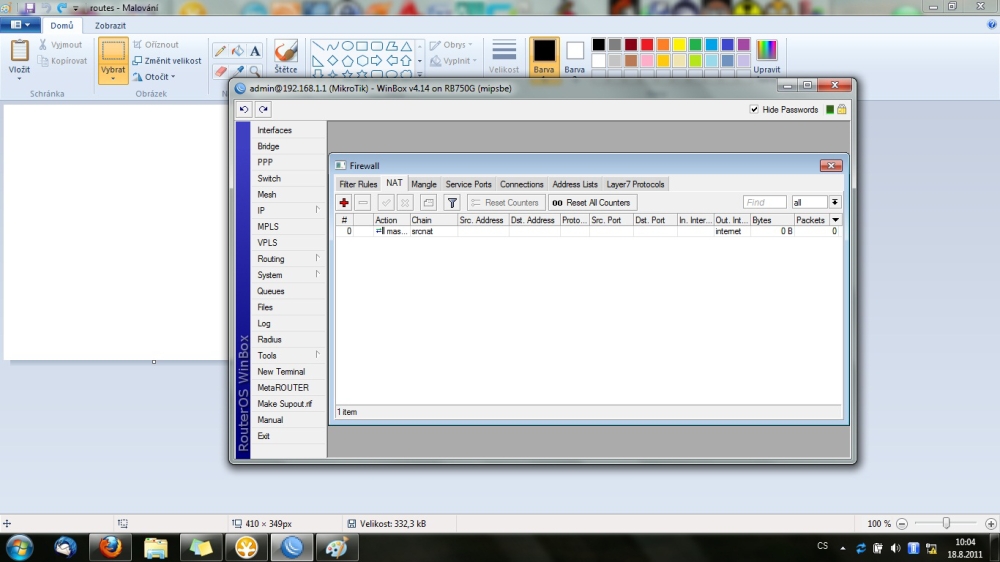Open Queues in WinBox menu
1000x562 pixels.
click(270, 291)
